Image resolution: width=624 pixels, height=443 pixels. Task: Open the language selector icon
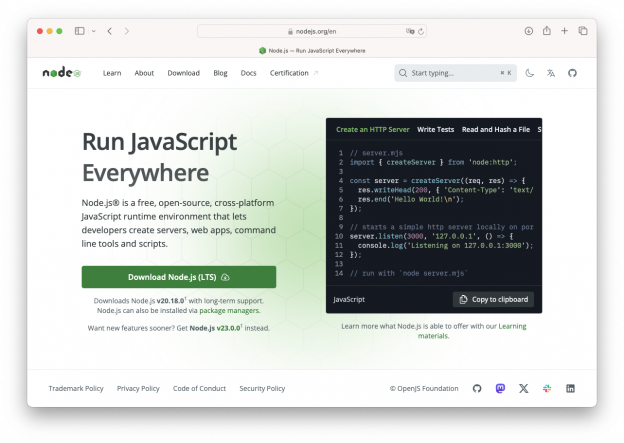pos(551,73)
